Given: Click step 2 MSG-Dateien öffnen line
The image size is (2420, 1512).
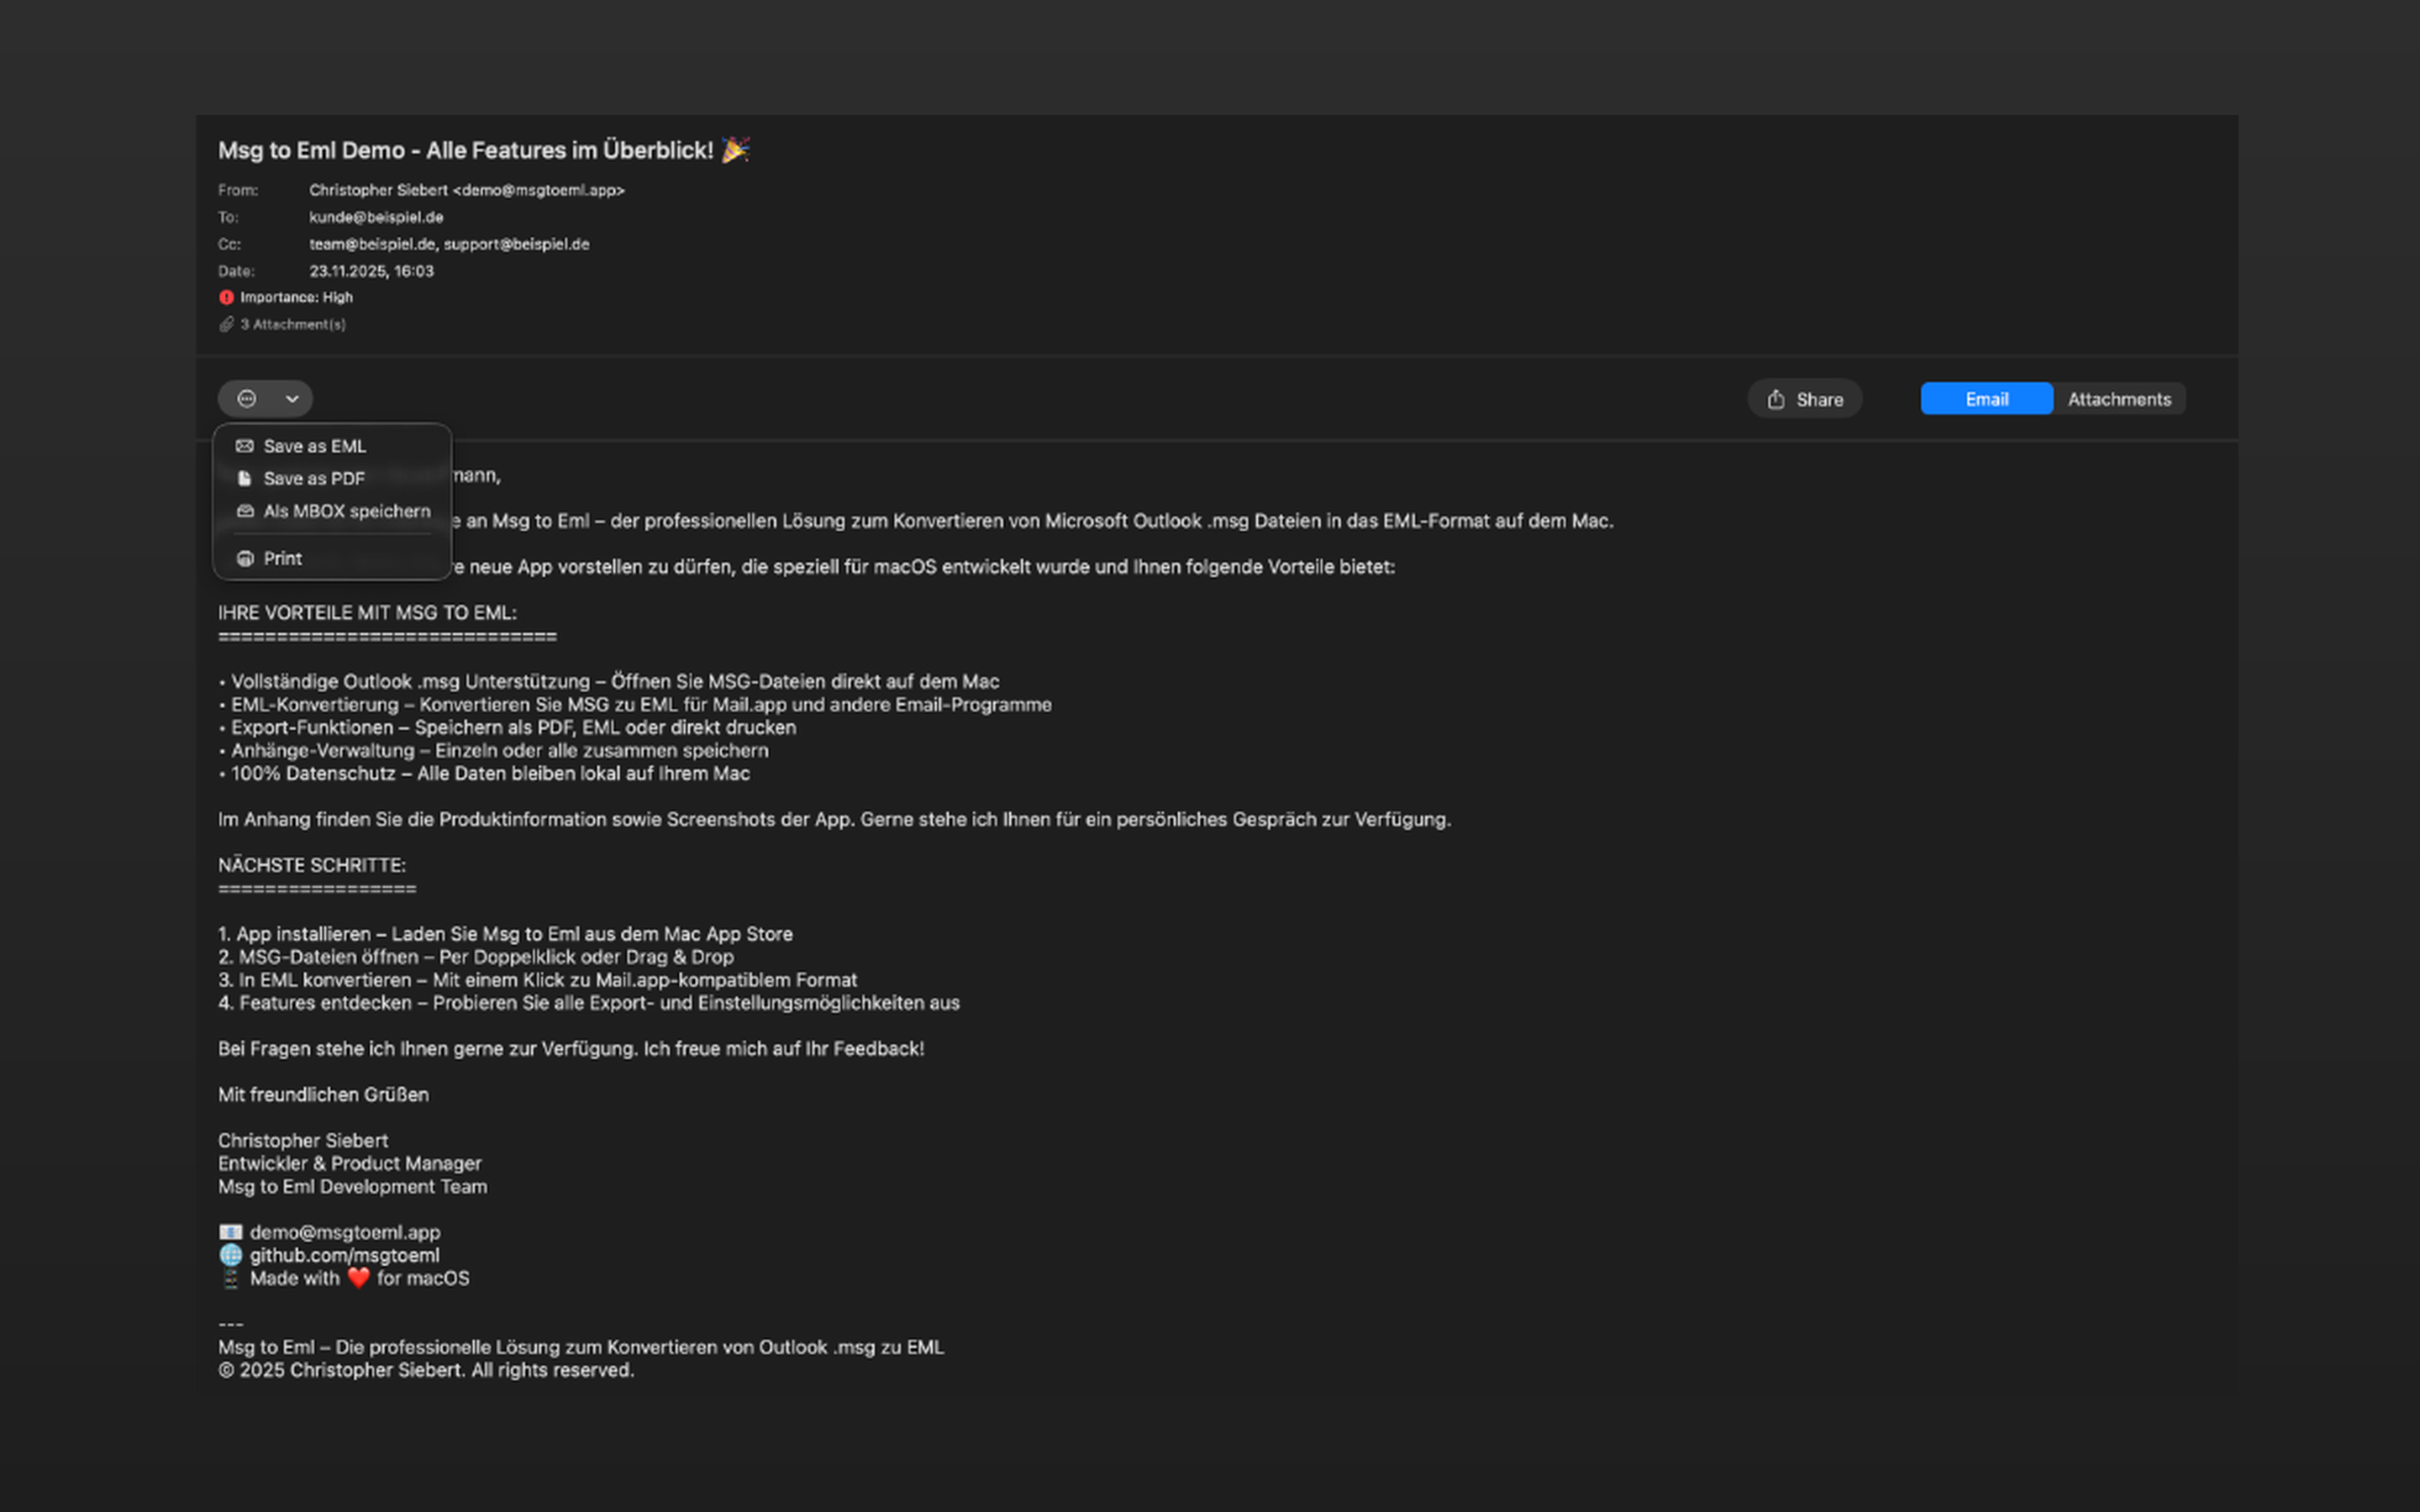Looking at the screenshot, I should coord(476,957).
